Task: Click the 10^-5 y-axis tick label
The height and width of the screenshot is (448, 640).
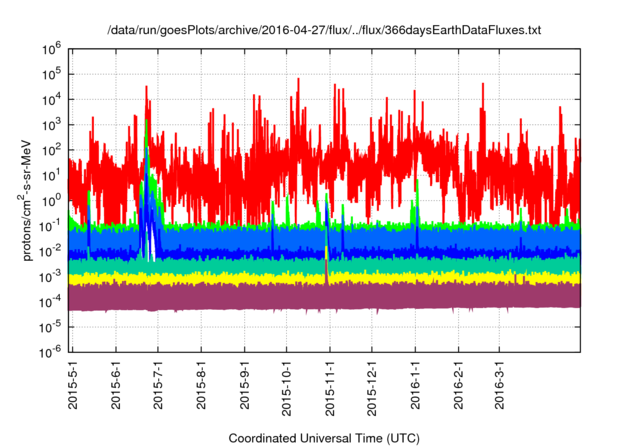Action: click(x=50, y=328)
